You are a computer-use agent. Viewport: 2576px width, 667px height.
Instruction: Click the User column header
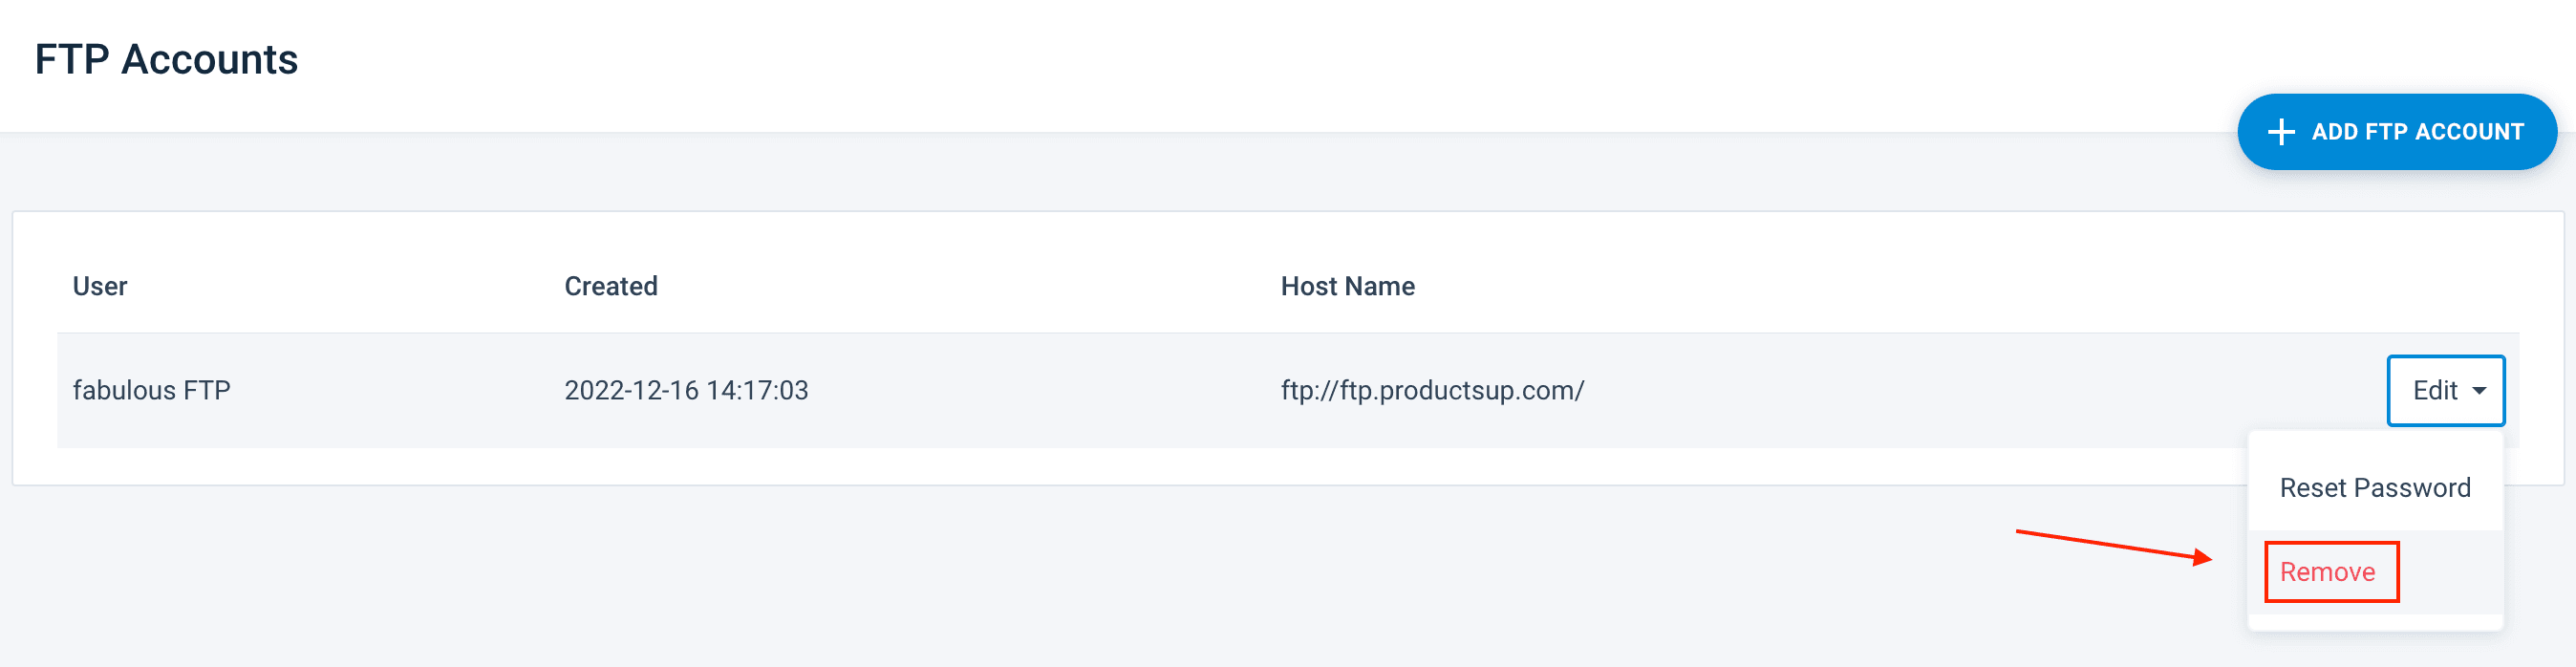(x=100, y=287)
